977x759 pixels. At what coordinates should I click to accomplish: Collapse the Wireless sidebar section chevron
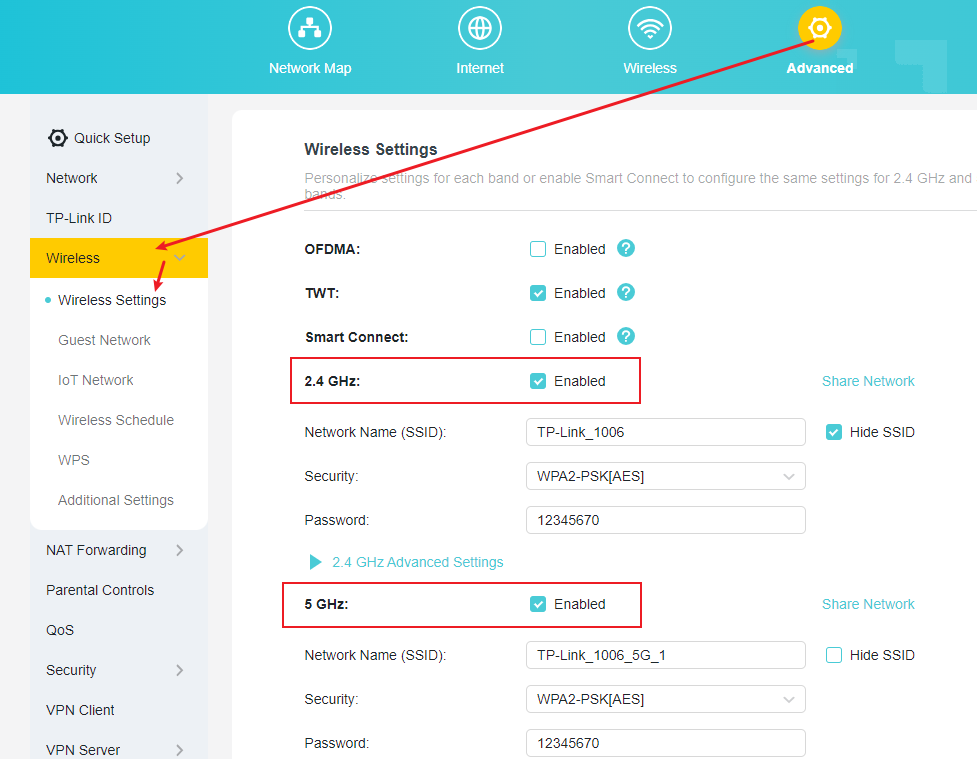[179, 258]
